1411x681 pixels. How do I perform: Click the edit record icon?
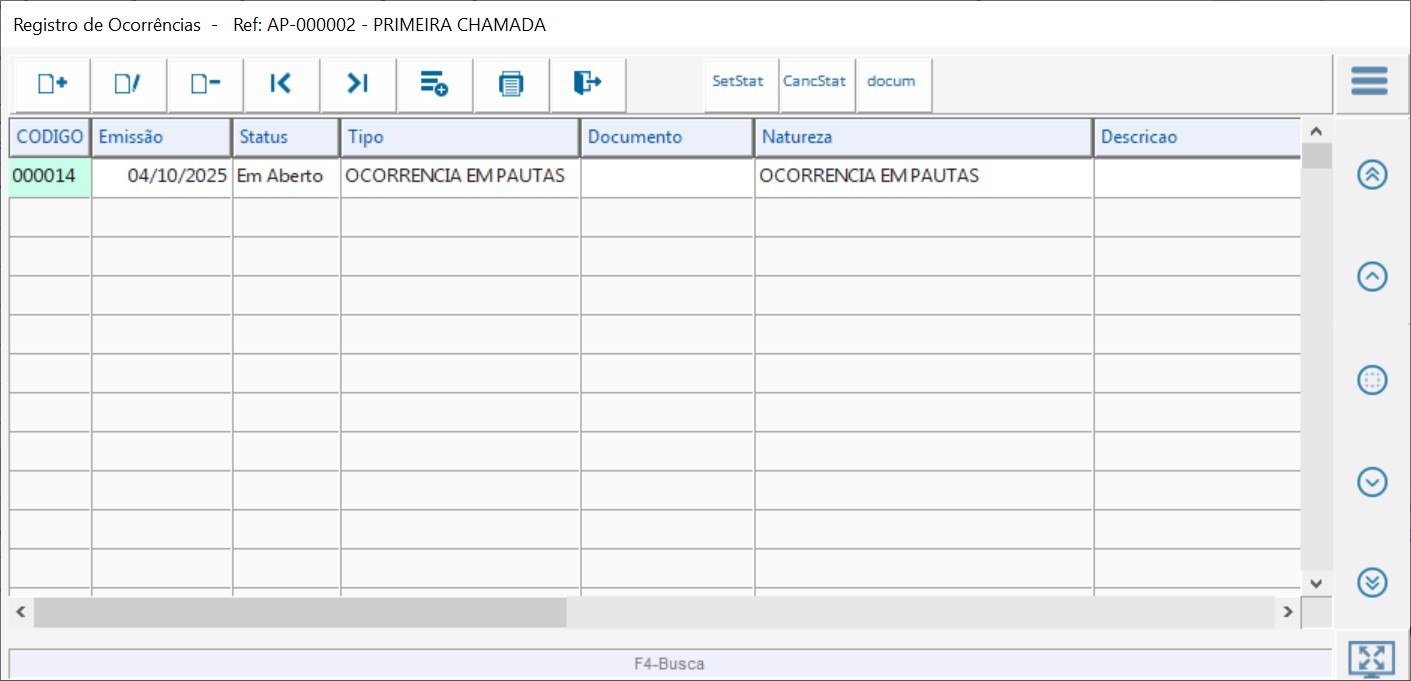pyautogui.click(x=128, y=84)
